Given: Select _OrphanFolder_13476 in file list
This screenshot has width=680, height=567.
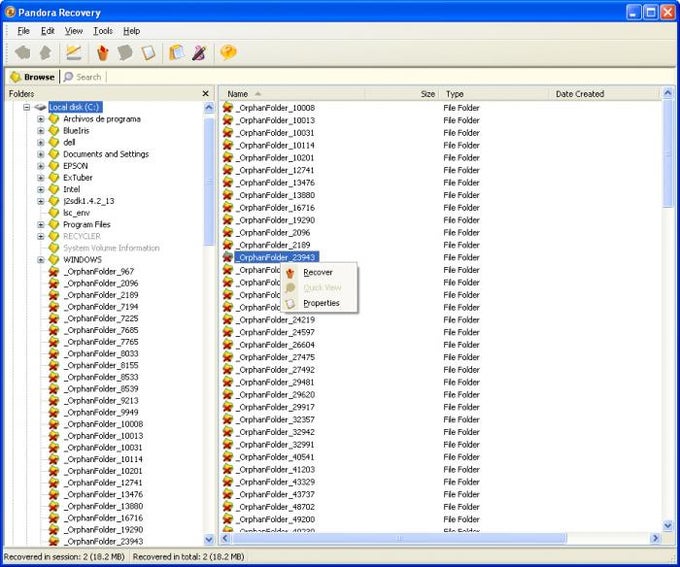Looking at the screenshot, I should click(277, 183).
